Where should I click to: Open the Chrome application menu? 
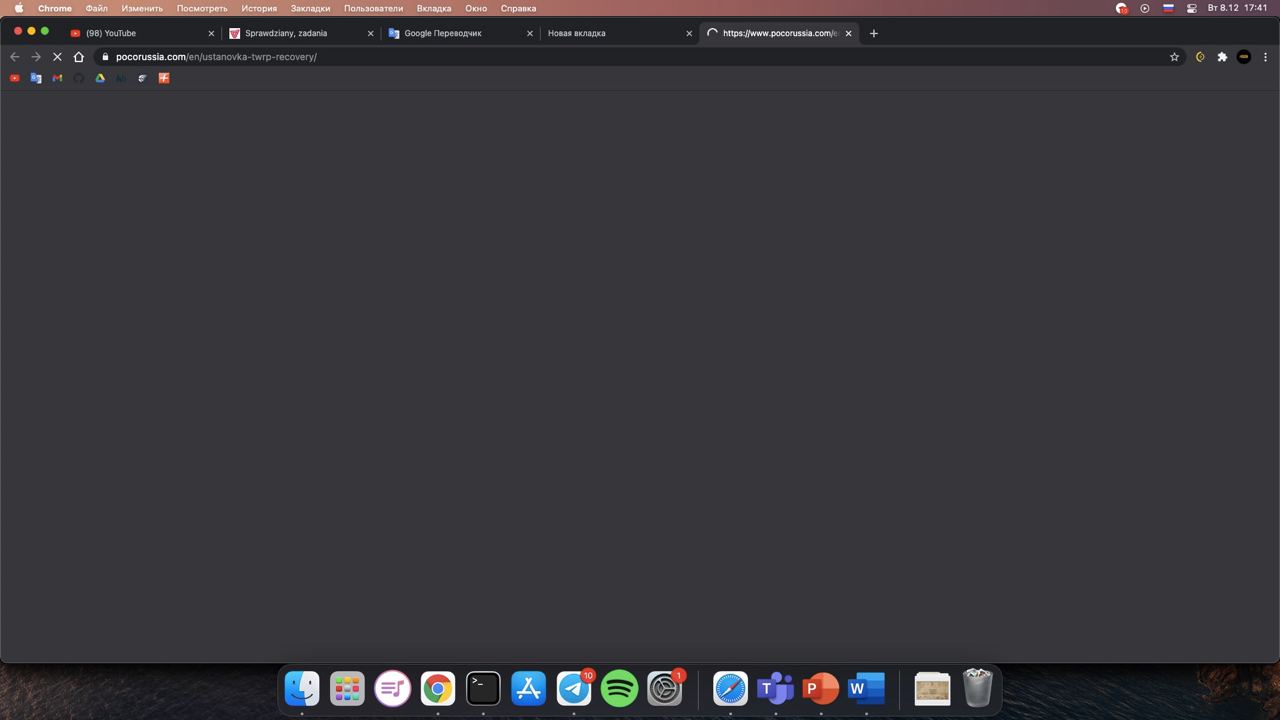pos(55,8)
